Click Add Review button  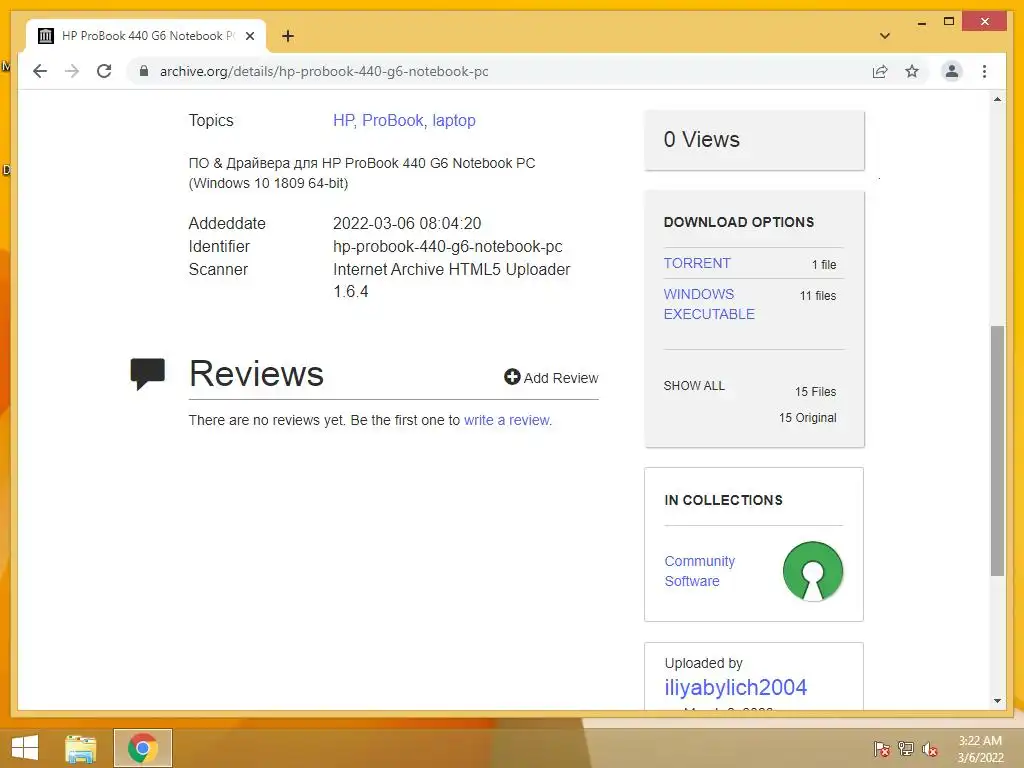[x=551, y=377]
